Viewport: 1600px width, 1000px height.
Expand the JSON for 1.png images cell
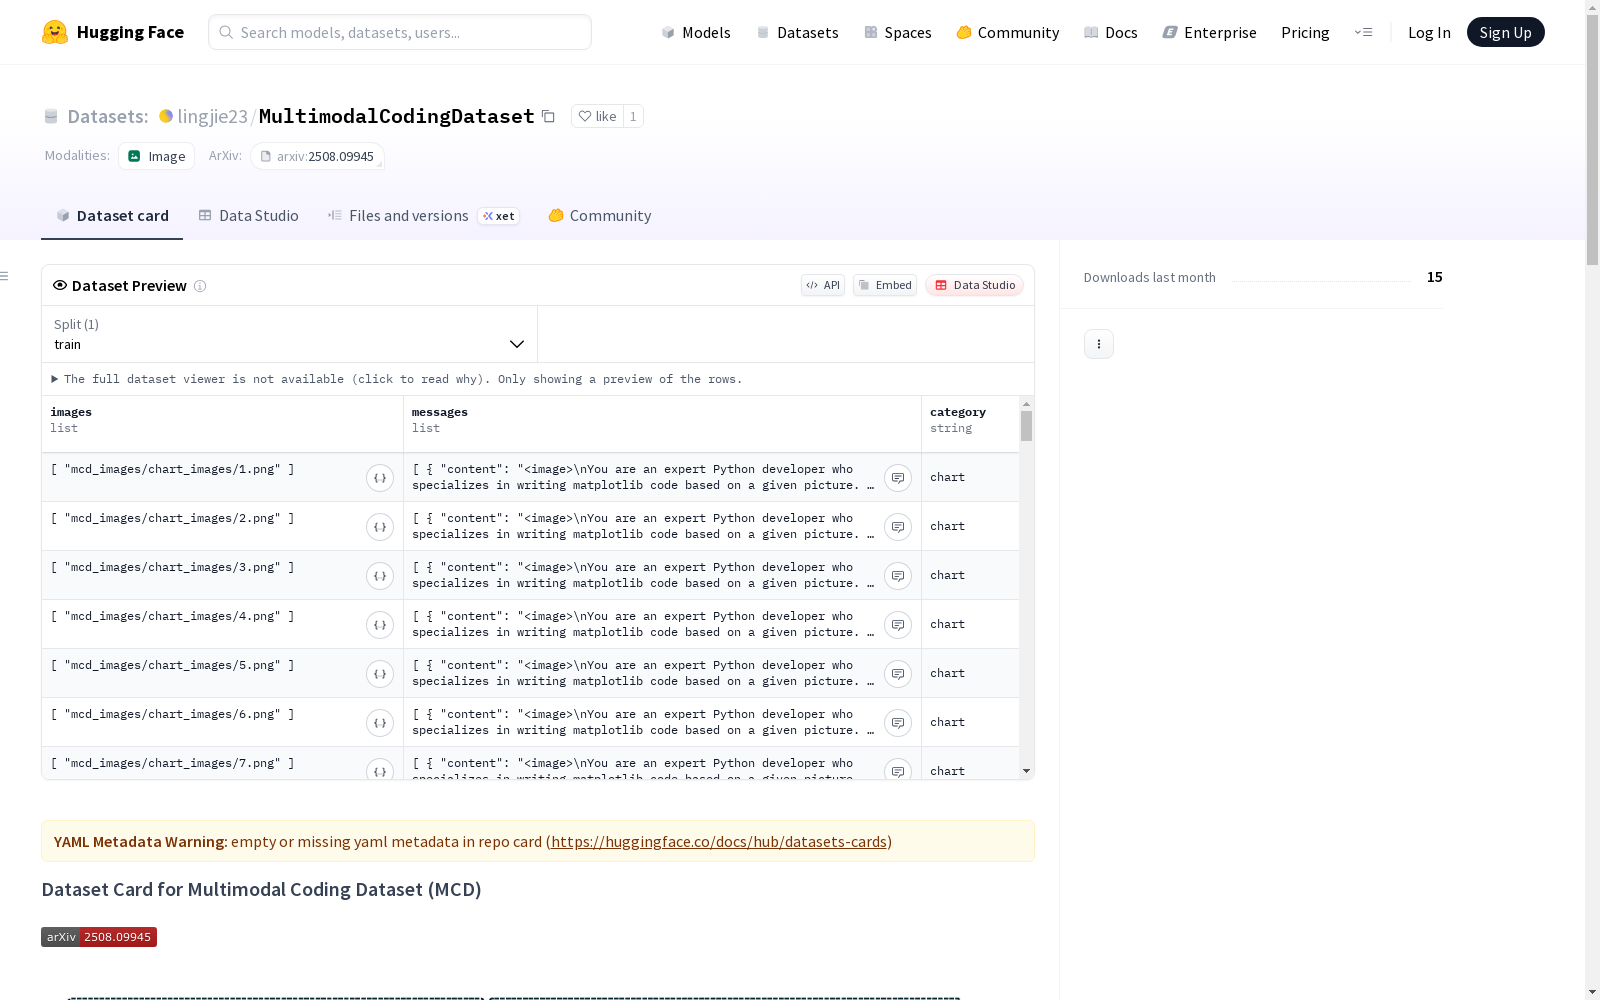click(380, 478)
